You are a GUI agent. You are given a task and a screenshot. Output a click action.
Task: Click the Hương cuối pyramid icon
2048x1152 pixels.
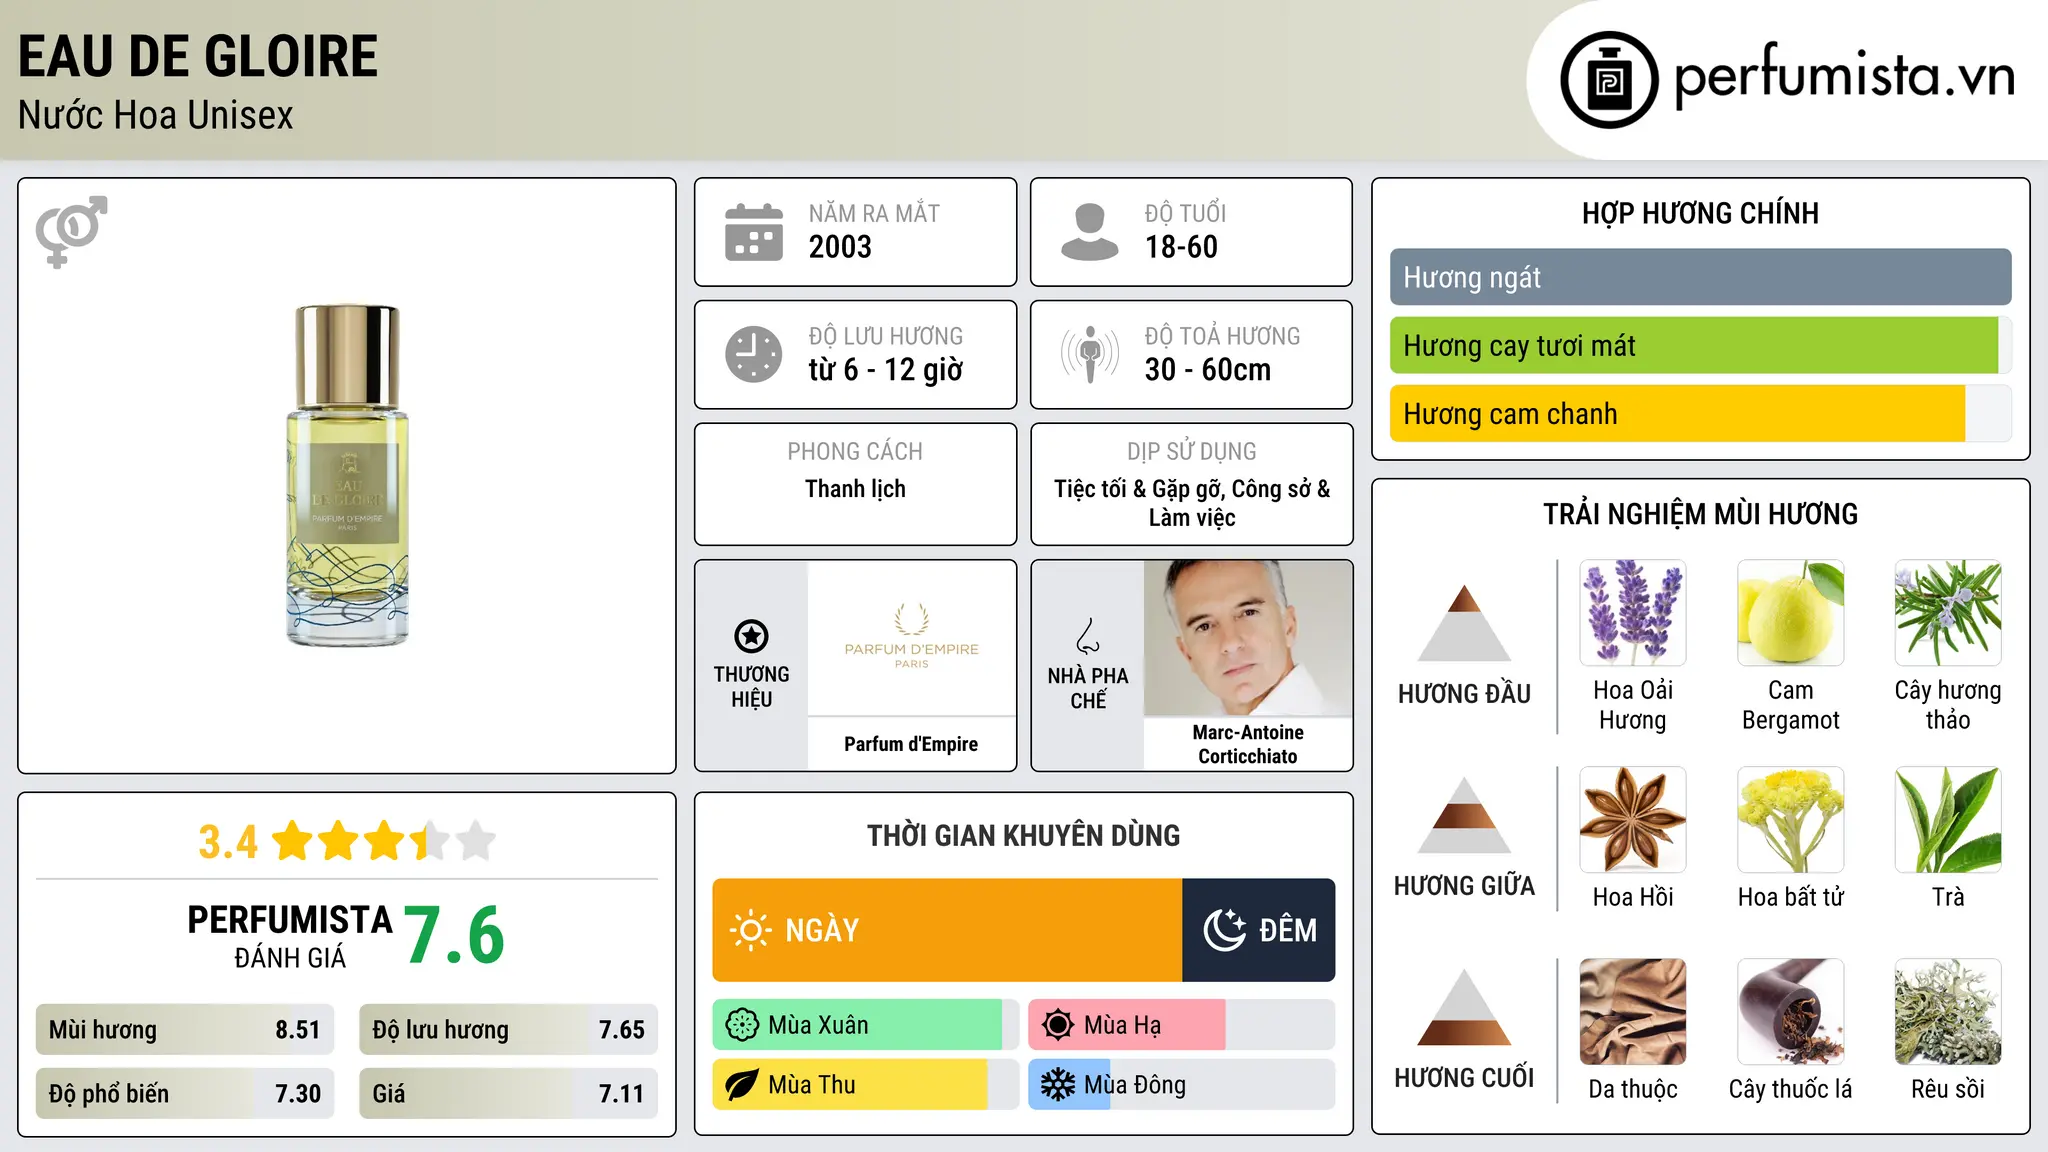point(1464,1007)
